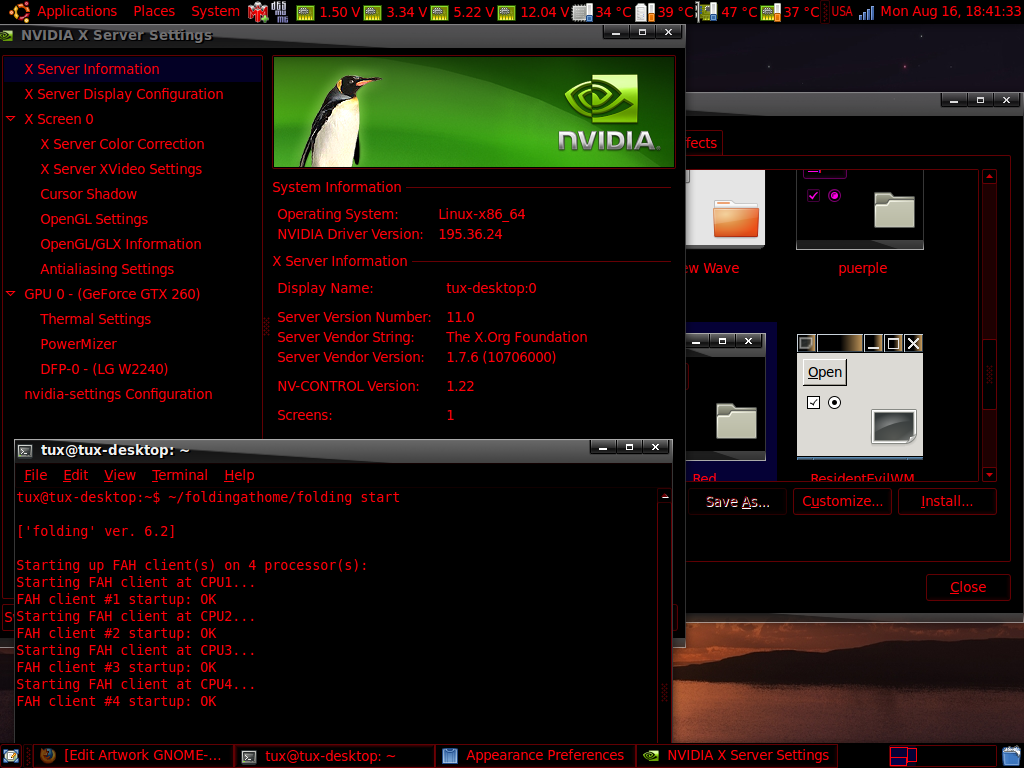Open the Terminal menu in terminal window

180,475
